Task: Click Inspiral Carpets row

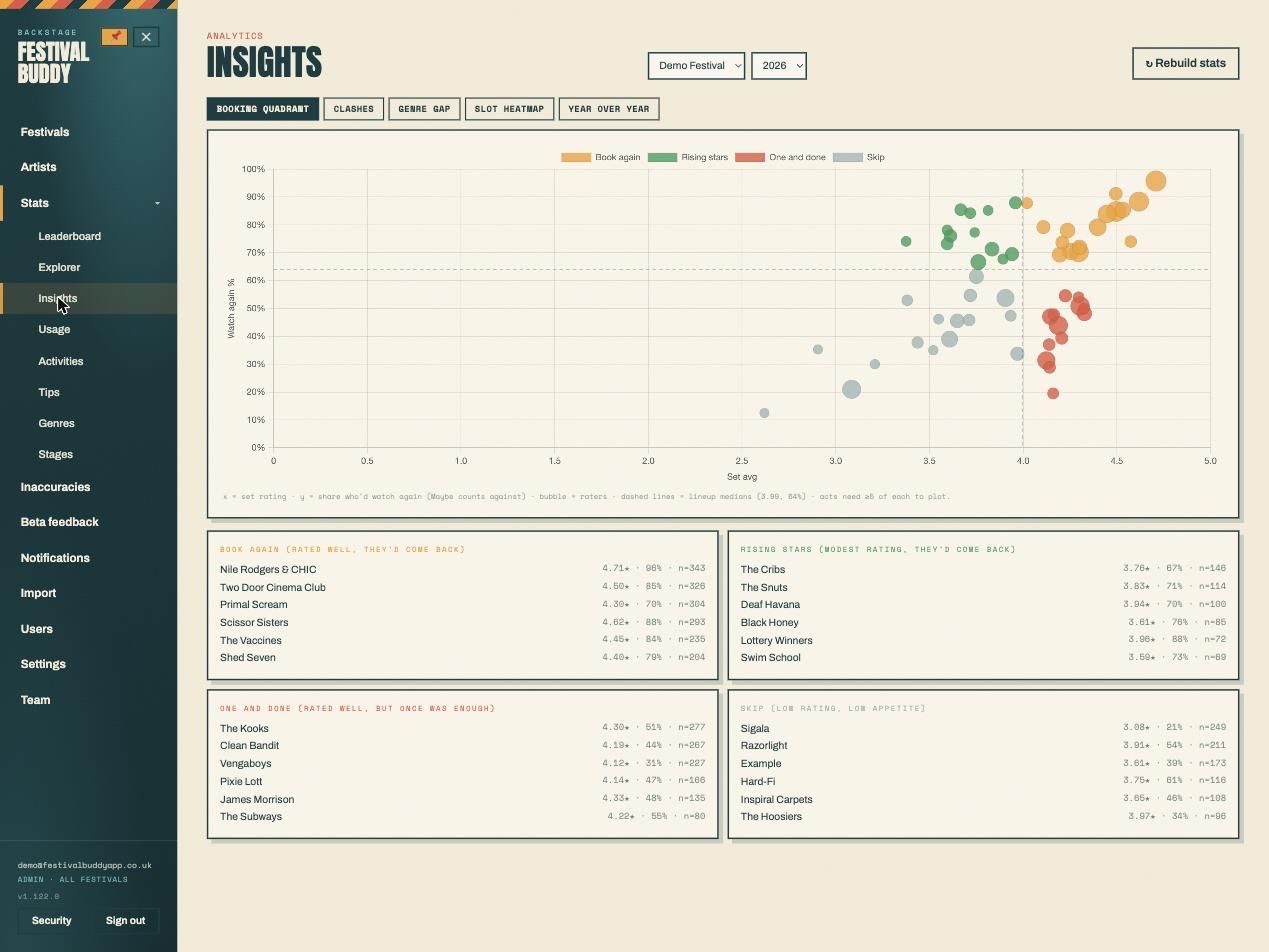Action: [x=983, y=799]
